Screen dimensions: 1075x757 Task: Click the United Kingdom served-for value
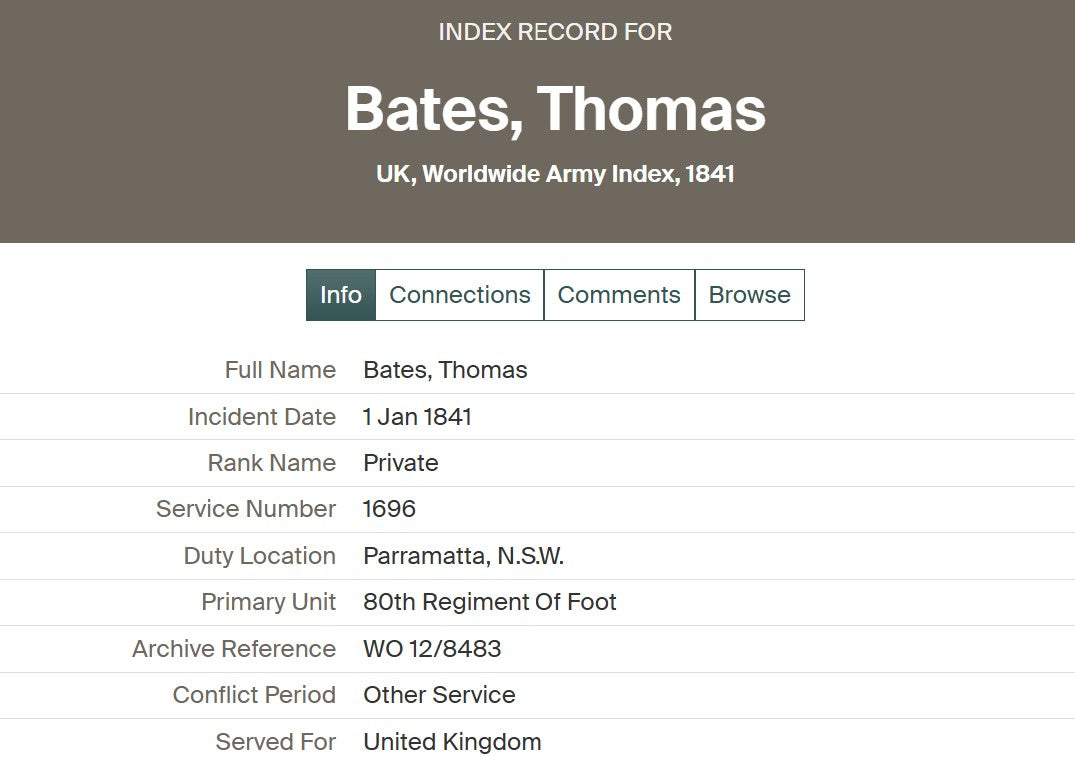coord(452,742)
